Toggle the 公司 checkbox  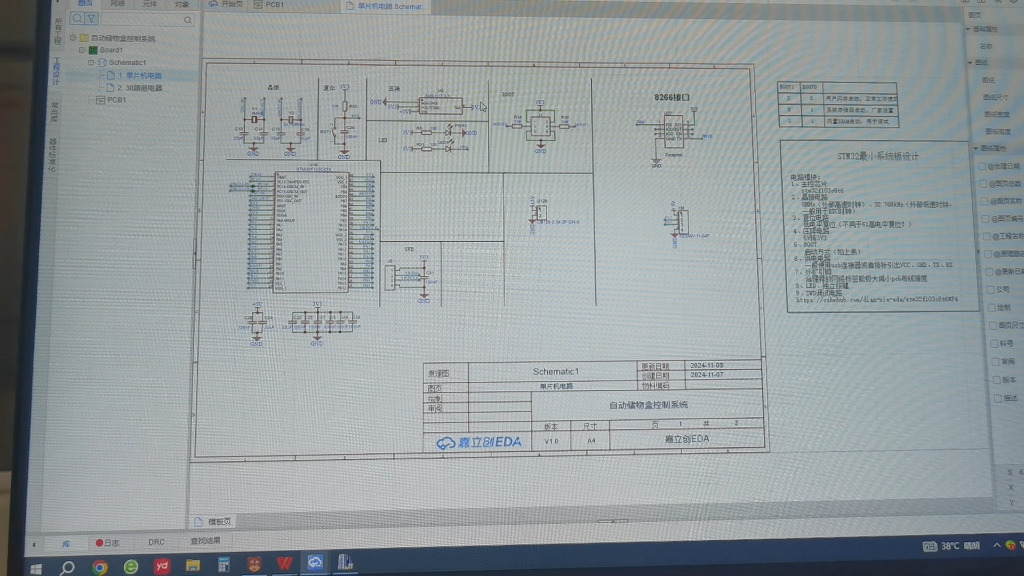(991, 289)
